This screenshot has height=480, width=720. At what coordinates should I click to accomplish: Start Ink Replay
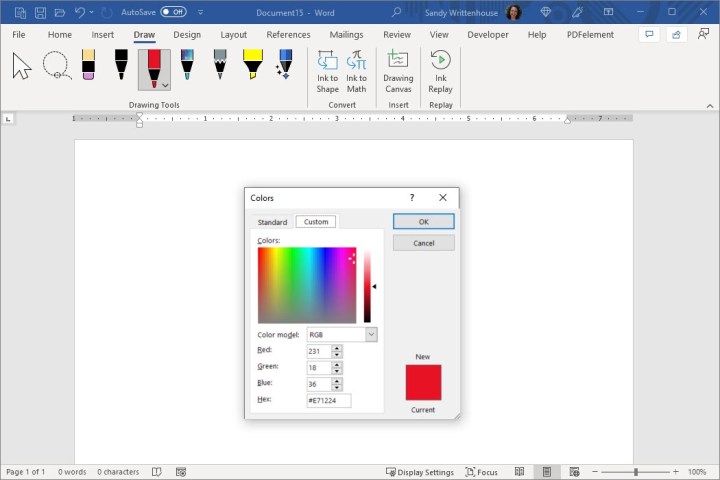point(440,70)
